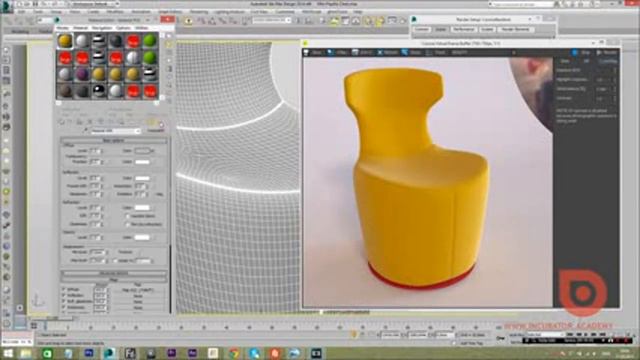Image resolution: width=640 pixels, height=360 pixels.
Task: Click Reflection color swatch
Action: [x=142, y=178]
